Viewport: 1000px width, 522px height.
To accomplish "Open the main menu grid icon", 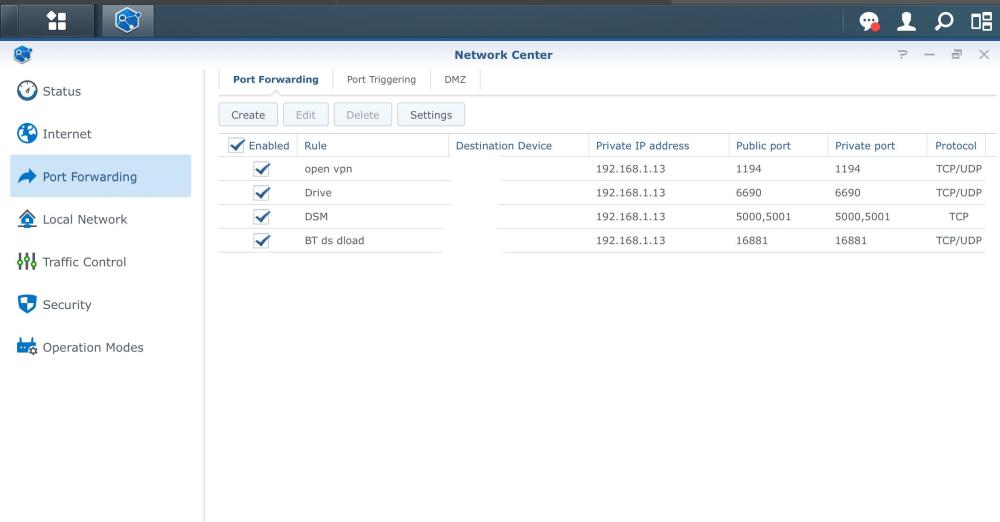I will (x=57, y=21).
